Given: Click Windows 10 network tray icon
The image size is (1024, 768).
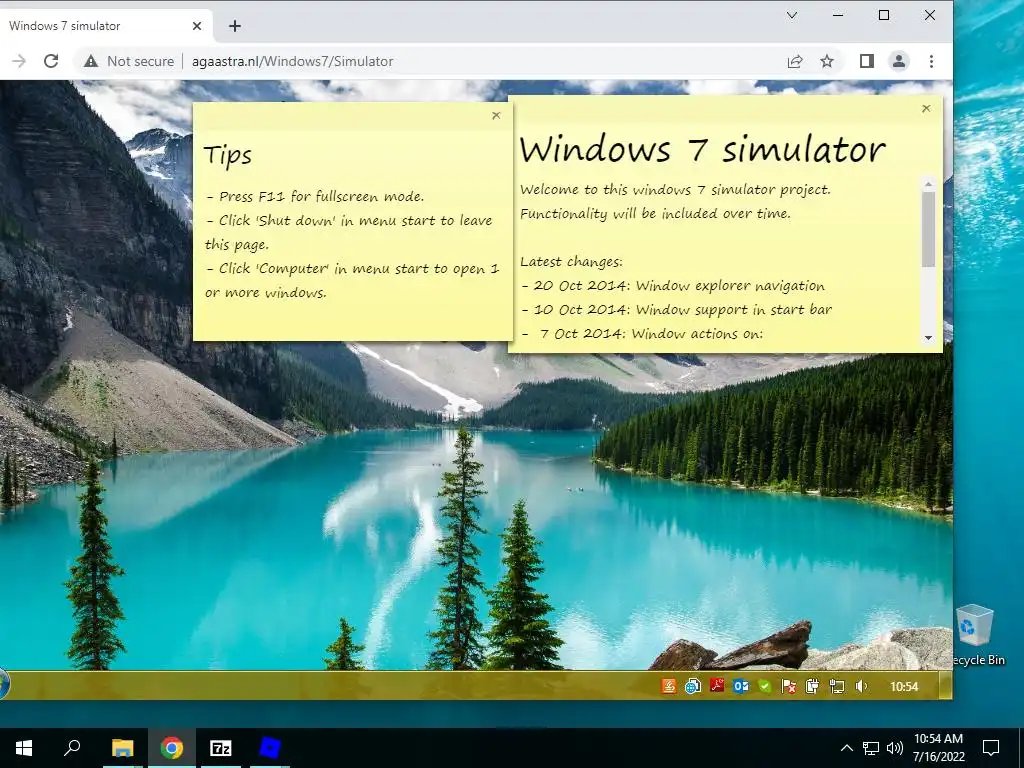Looking at the screenshot, I should [x=871, y=748].
